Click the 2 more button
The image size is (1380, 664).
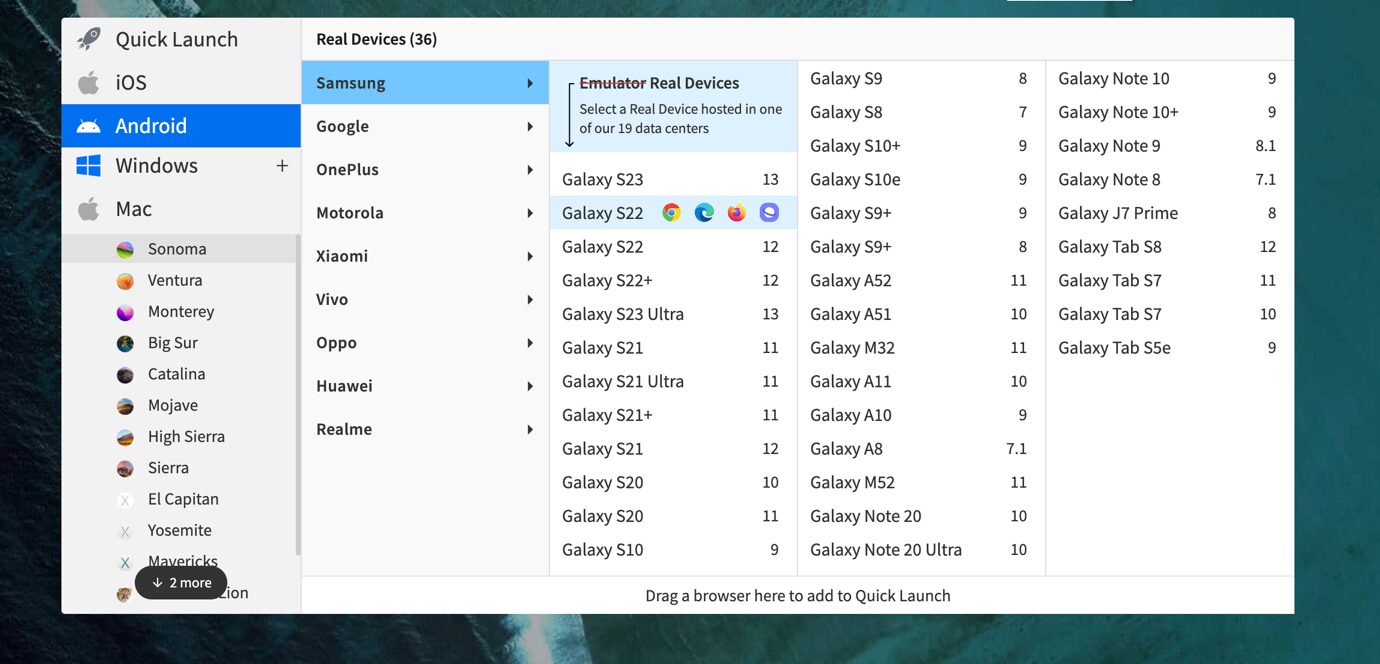tap(181, 582)
